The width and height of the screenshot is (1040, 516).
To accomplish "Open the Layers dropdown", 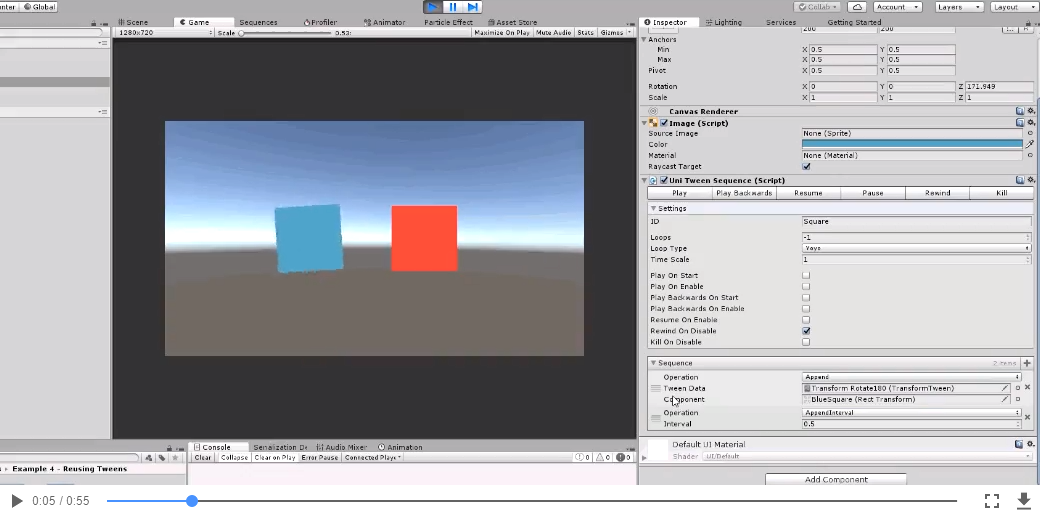I will (959, 7).
